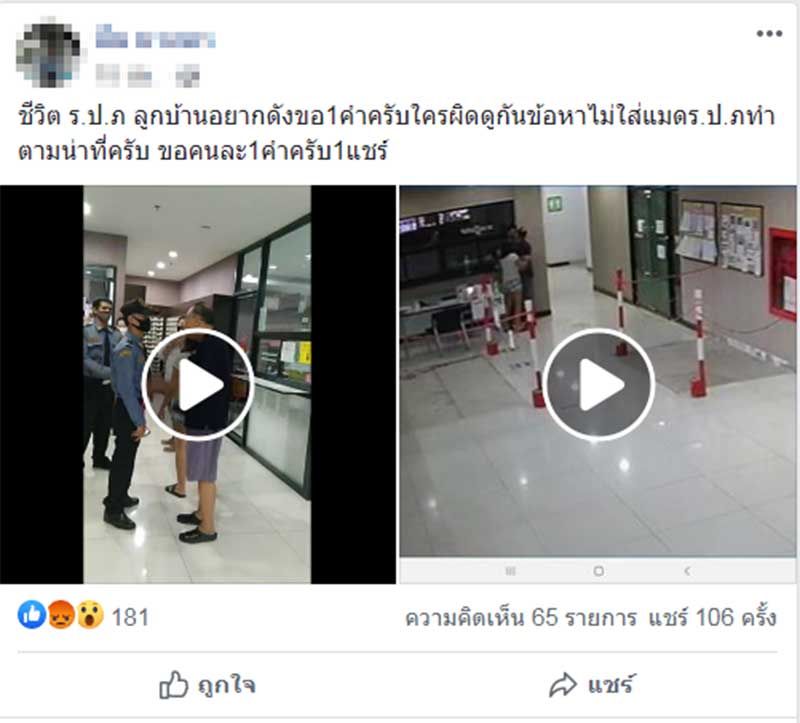Open the 106 shares link (แชร์ ครั้ง)
This screenshot has height=723, width=800.
point(712,617)
